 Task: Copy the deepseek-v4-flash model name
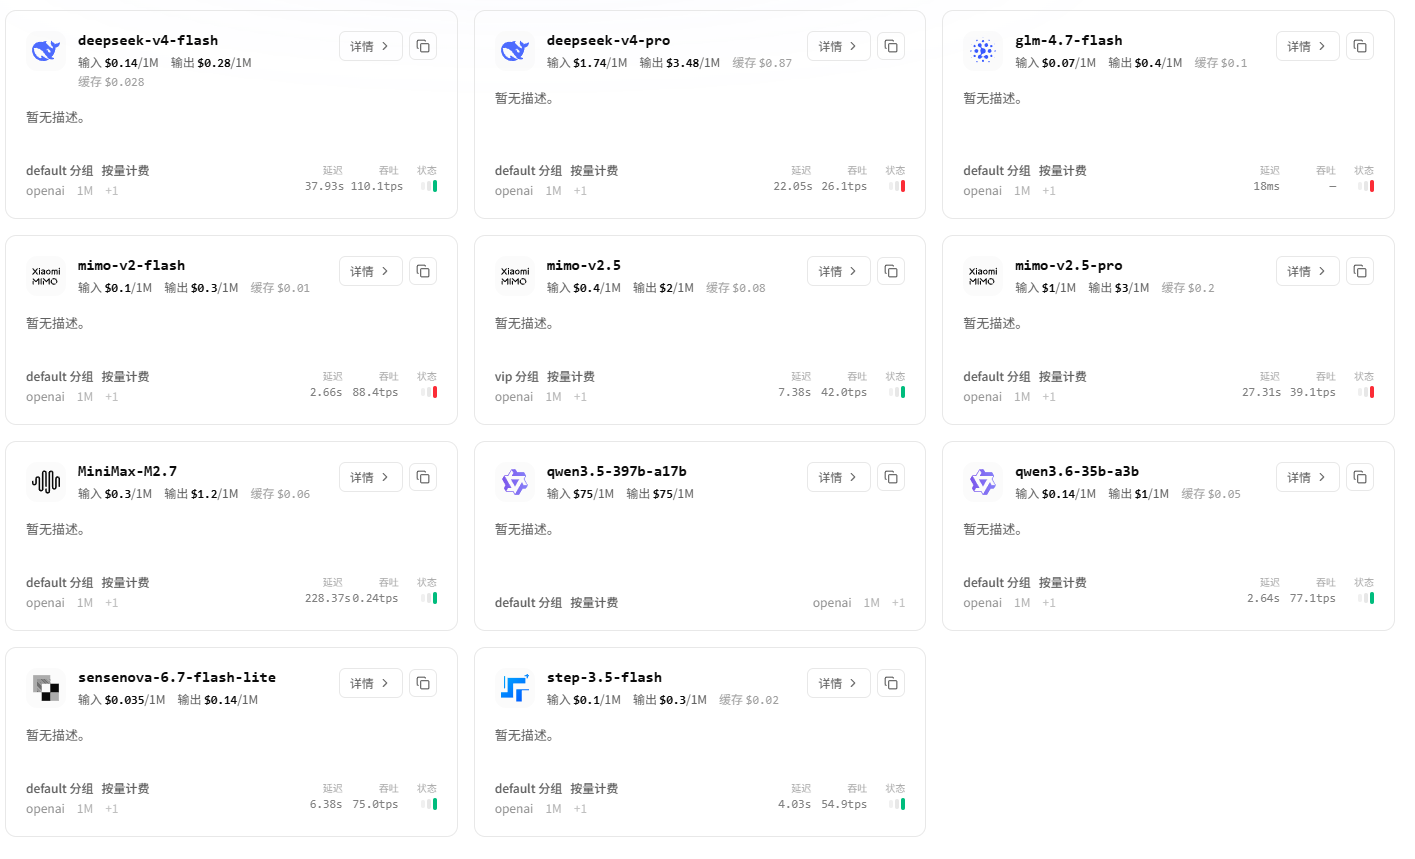(423, 46)
